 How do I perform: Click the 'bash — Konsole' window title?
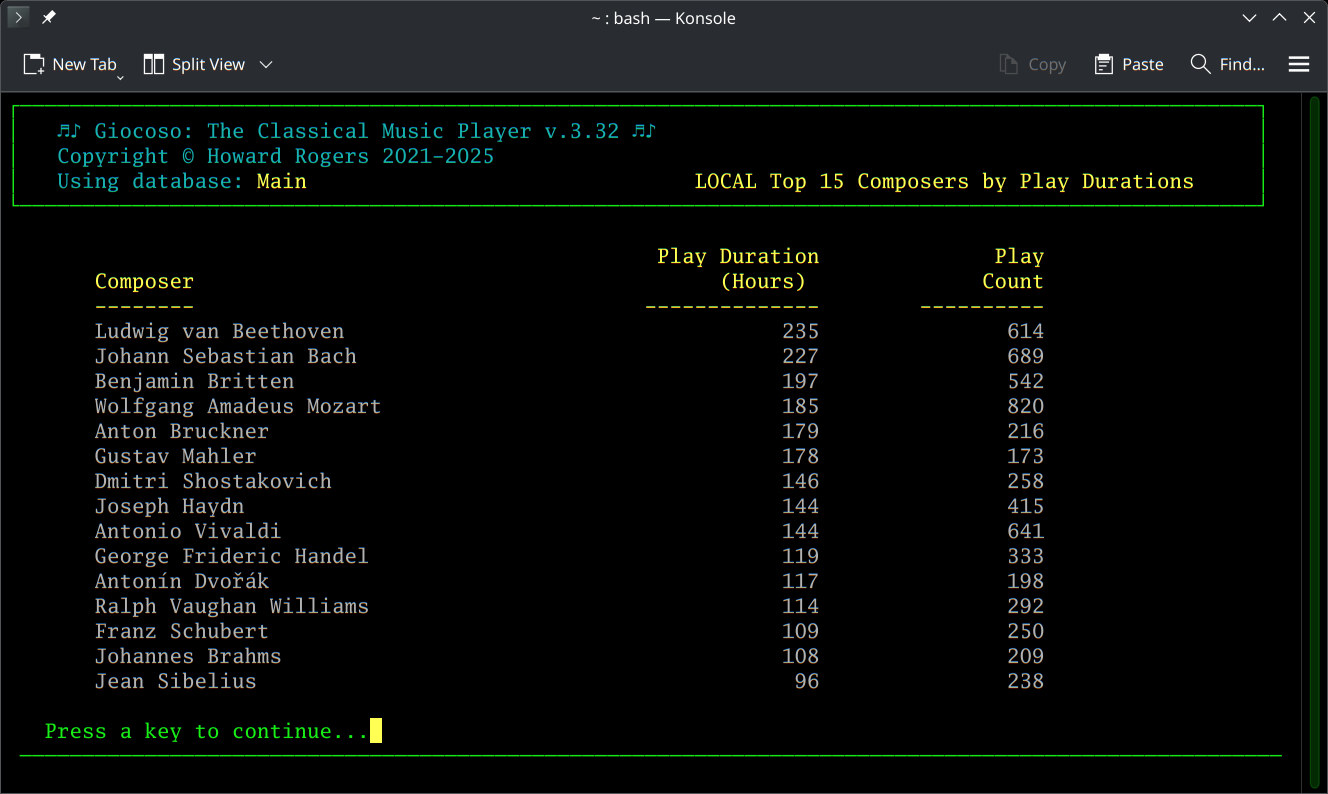tap(663, 18)
